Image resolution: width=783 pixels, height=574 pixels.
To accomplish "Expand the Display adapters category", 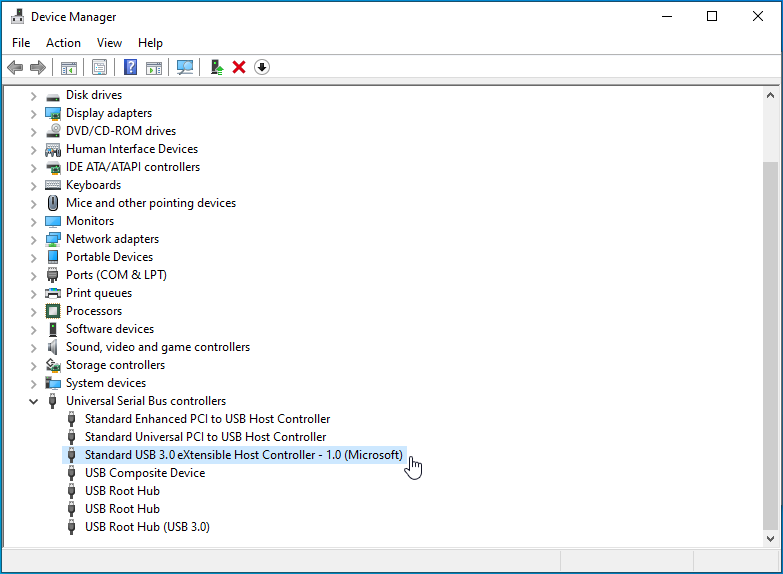I will point(33,113).
